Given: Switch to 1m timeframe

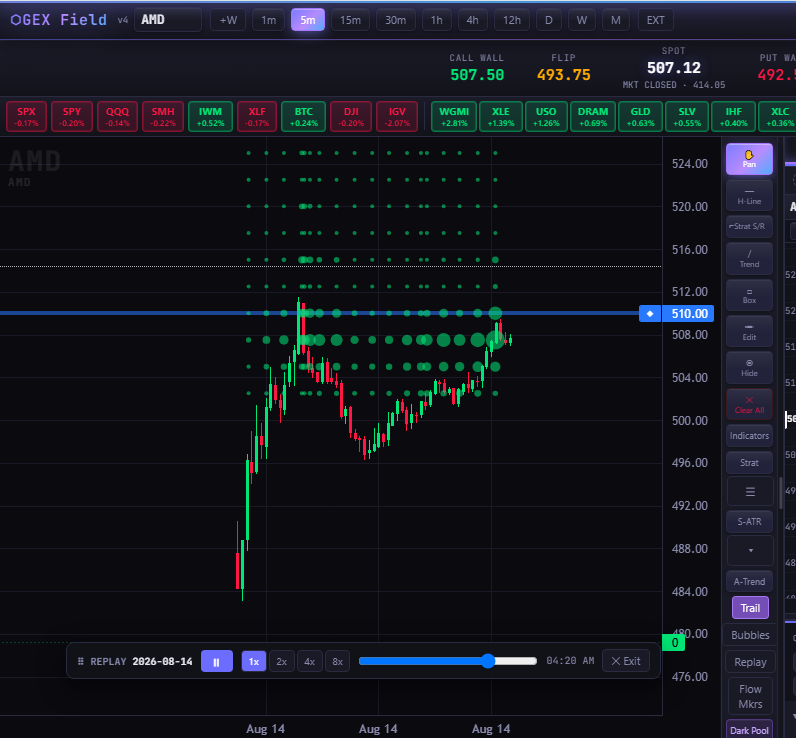Looking at the screenshot, I should [x=269, y=20].
